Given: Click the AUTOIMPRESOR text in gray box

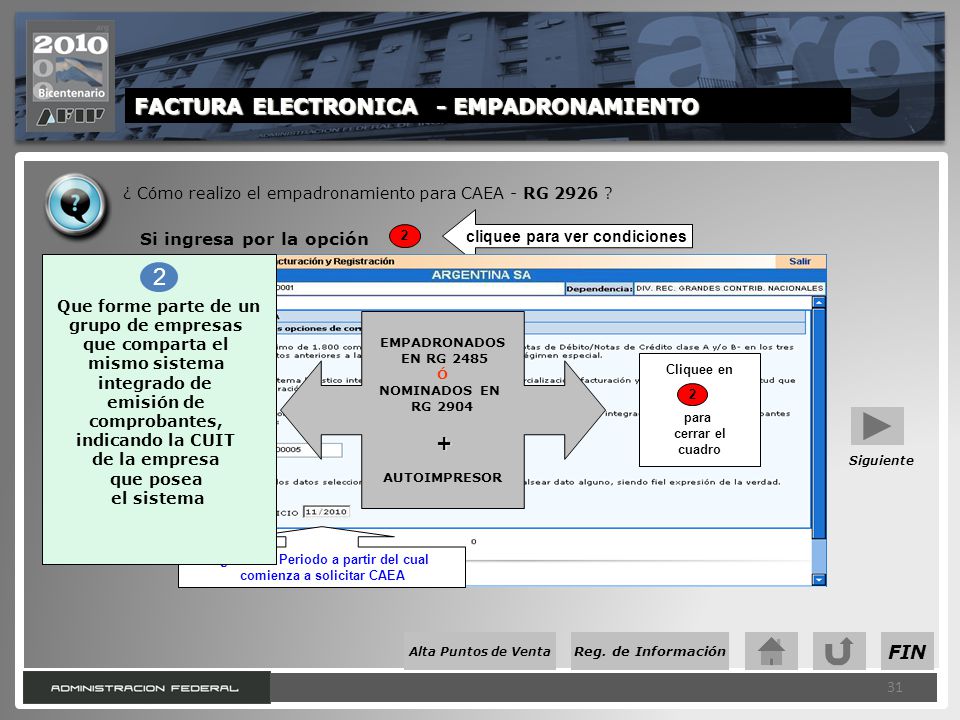Looking at the screenshot, I should [443, 478].
